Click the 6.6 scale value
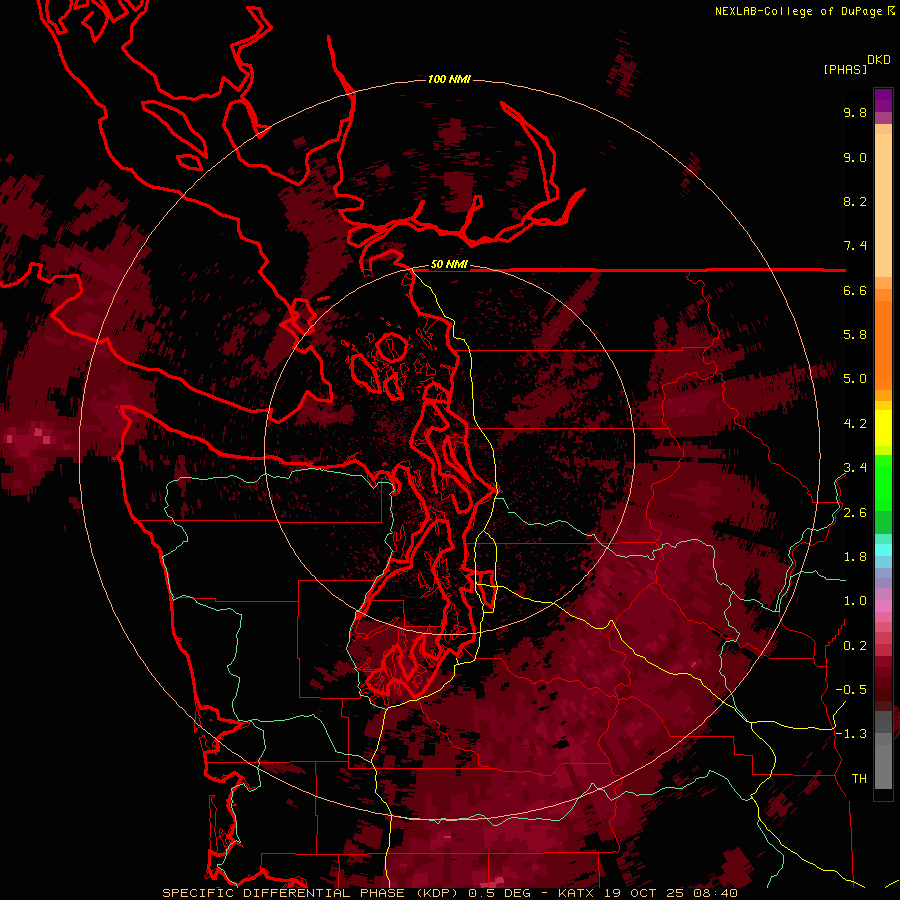 click(855, 290)
